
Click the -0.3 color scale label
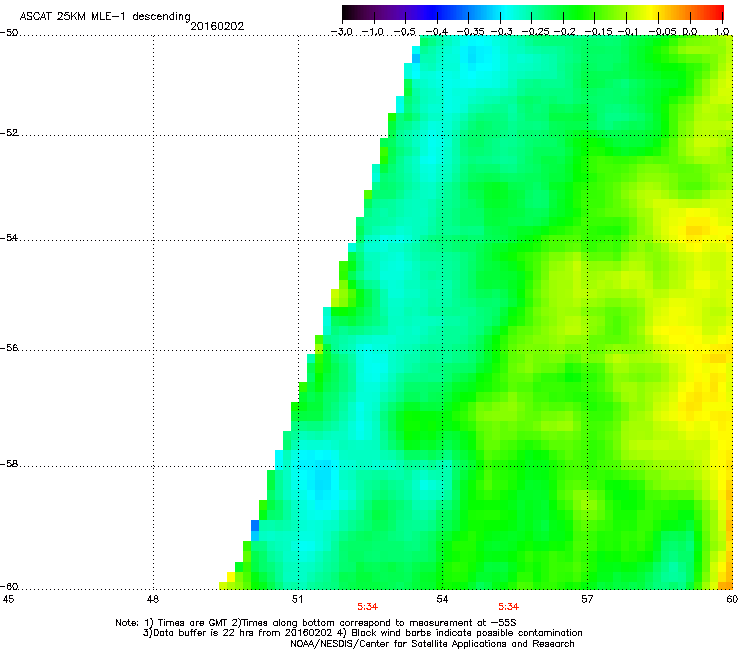[x=501, y=32]
